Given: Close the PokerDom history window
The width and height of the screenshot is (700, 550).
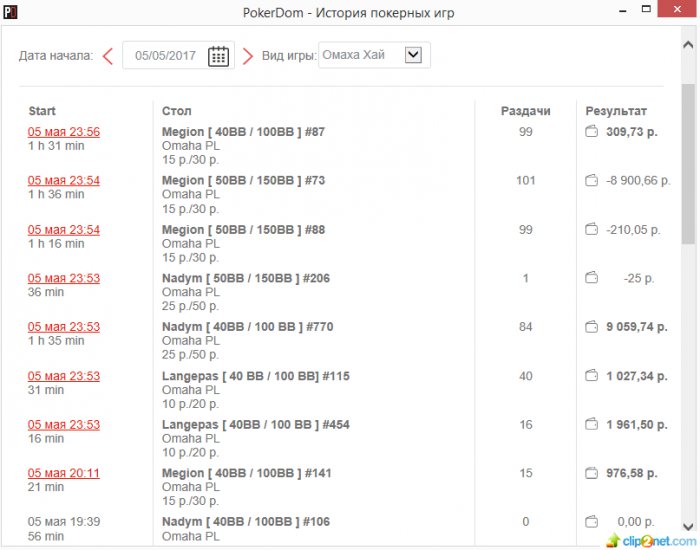Looking at the screenshot, I should click(678, 9).
